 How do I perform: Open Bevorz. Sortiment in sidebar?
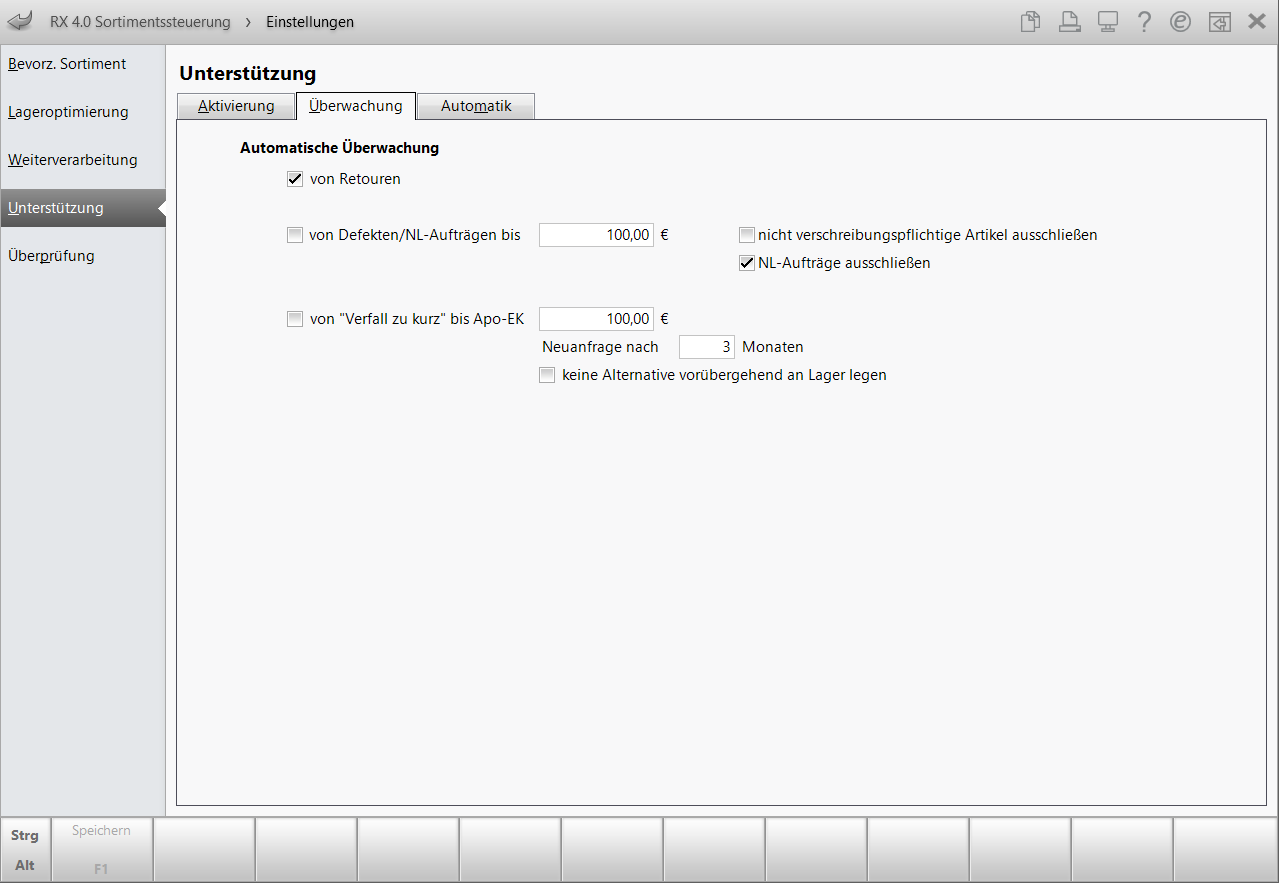pos(83,64)
